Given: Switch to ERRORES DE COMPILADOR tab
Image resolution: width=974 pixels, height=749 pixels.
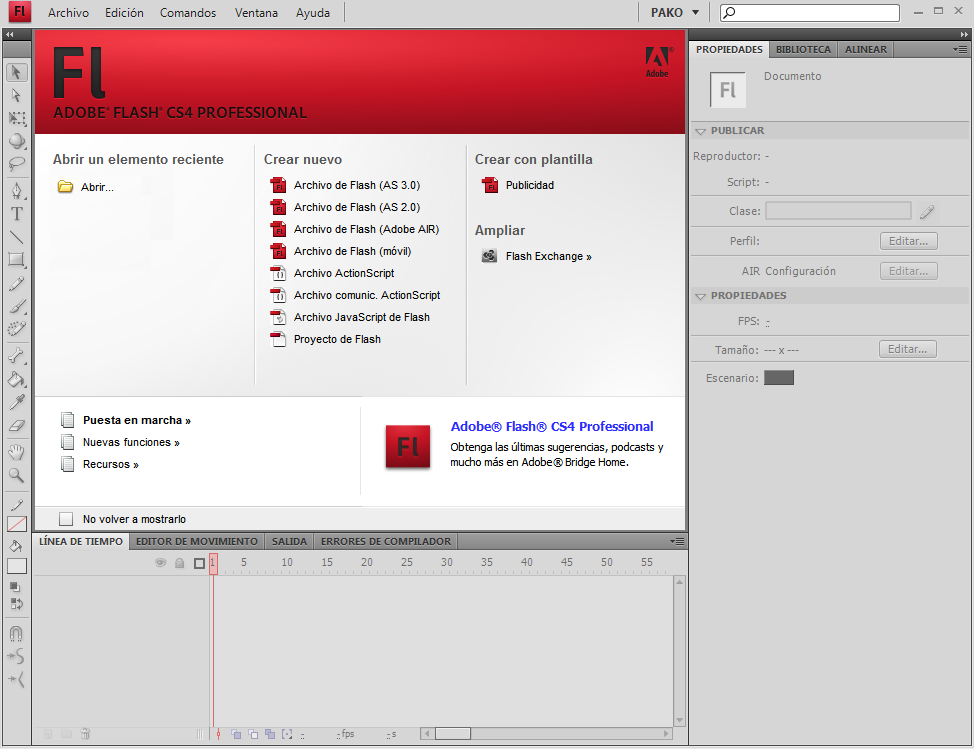Looking at the screenshot, I should pyautogui.click(x=386, y=542).
